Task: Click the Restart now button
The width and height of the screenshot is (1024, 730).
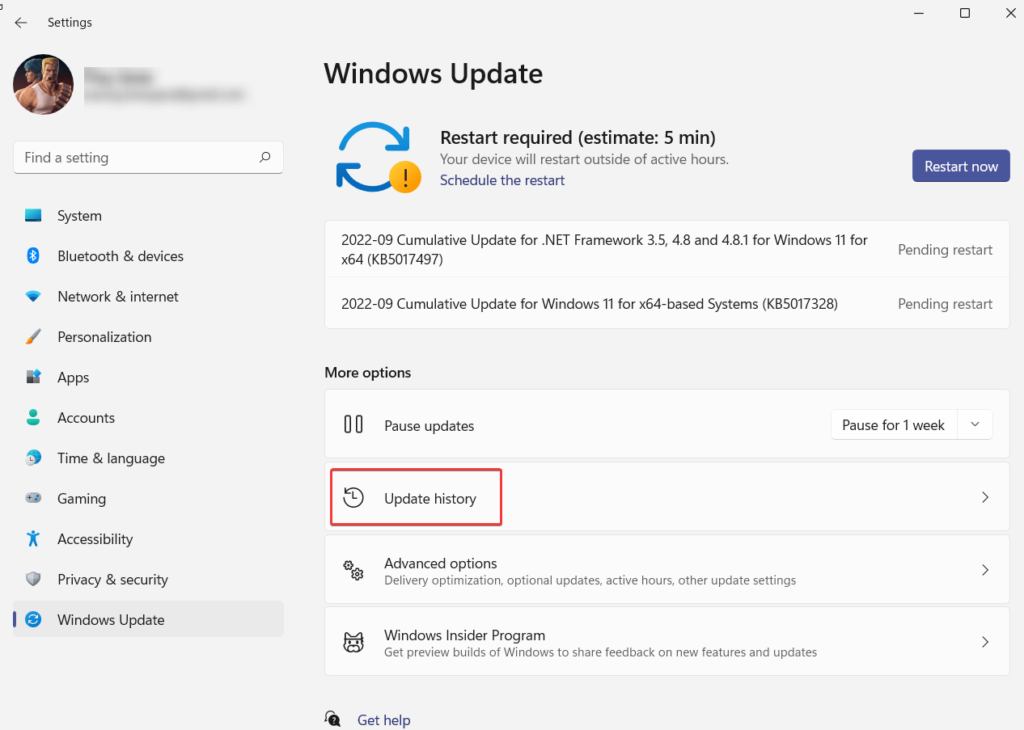Action: tap(961, 166)
